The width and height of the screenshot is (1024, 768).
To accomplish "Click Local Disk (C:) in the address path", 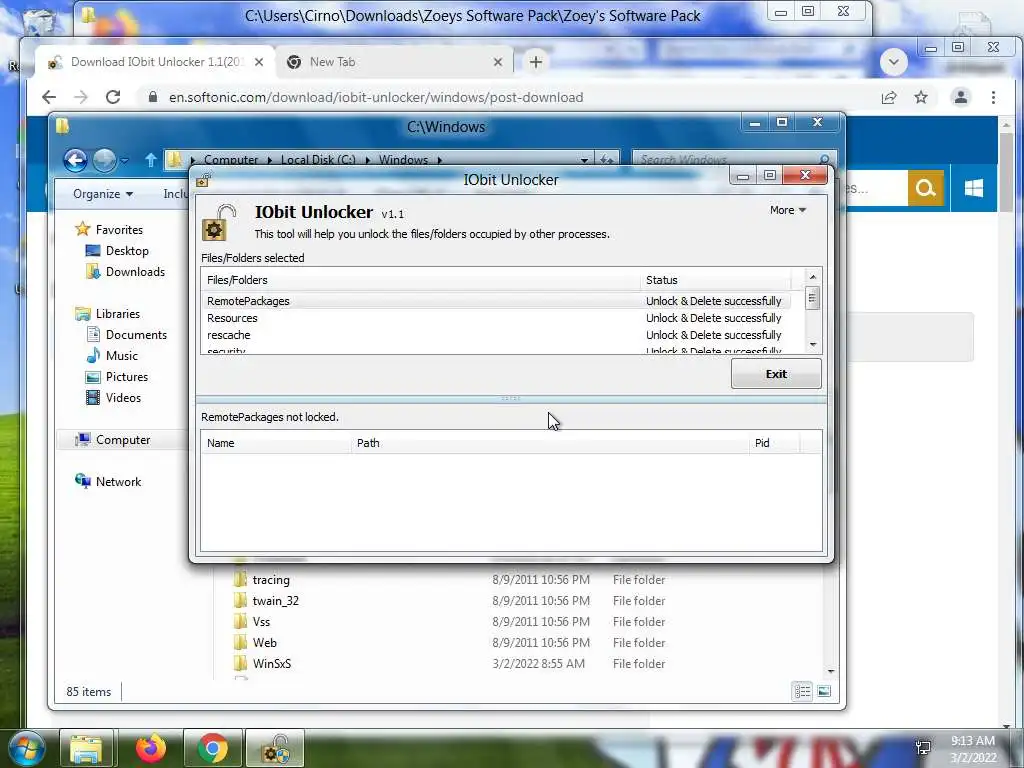I will pyautogui.click(x=318, y=160).
